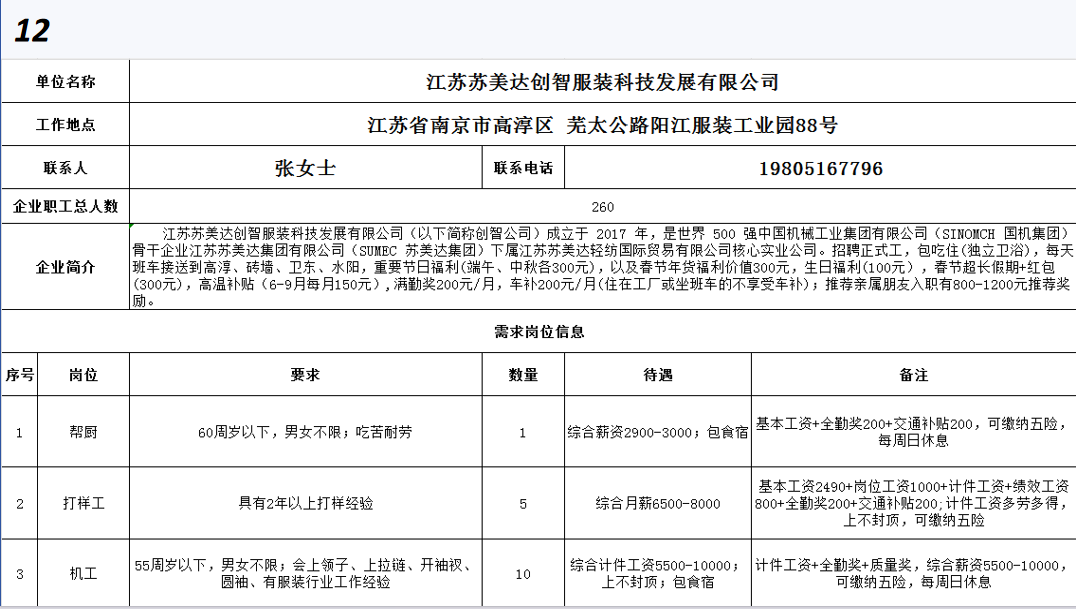Click the 机工 job position cell
The width and height of the screenshot is (1076, 609).
pyautogui.click(x=83, y=574)
